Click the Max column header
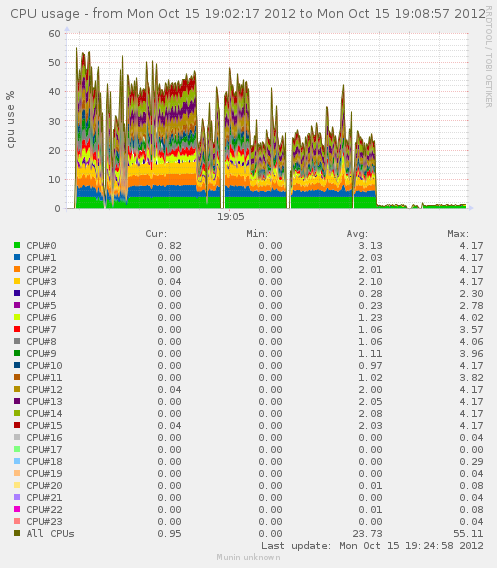This screenshot has height=568, width=497. click(x=458, y=234)
